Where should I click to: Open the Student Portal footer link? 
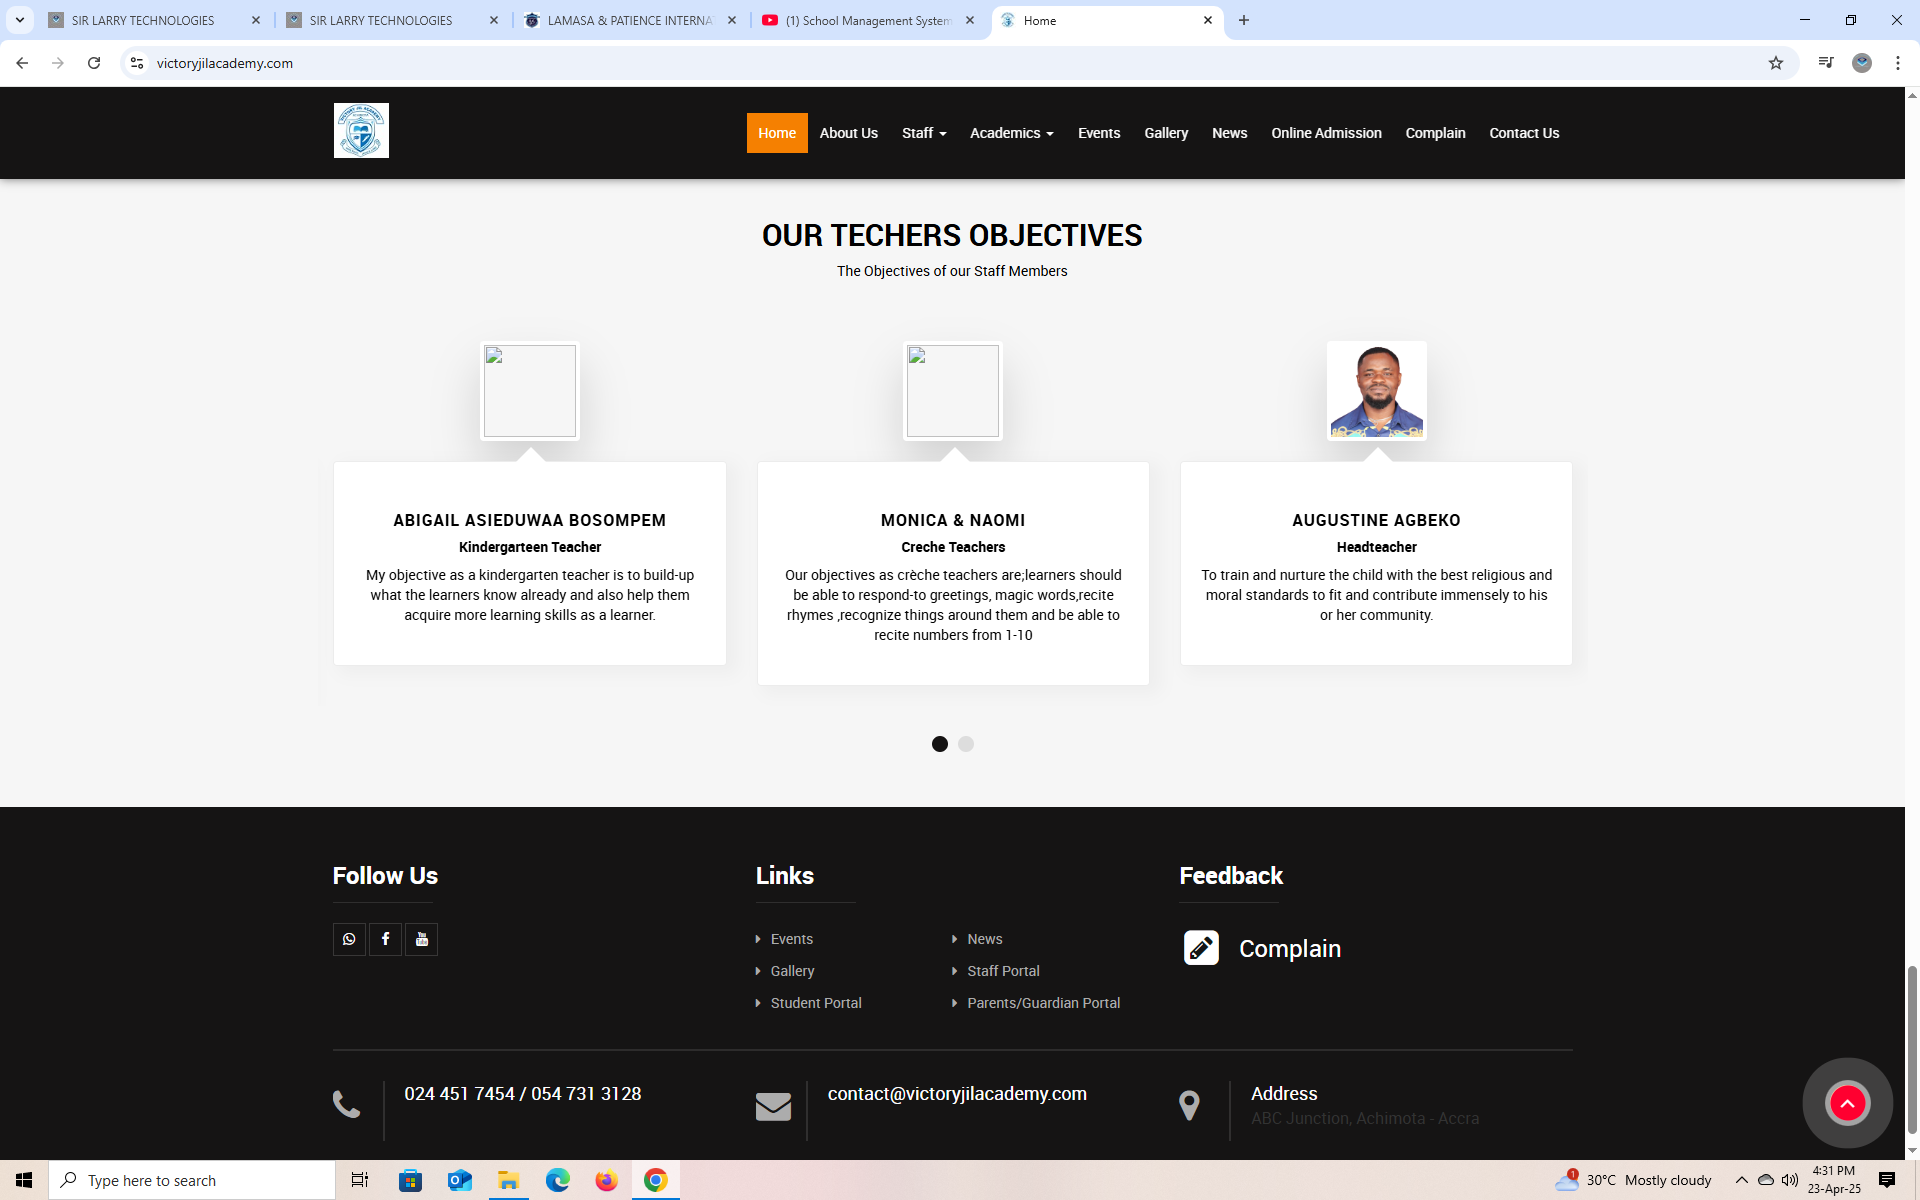click(x=815, y=1003)
